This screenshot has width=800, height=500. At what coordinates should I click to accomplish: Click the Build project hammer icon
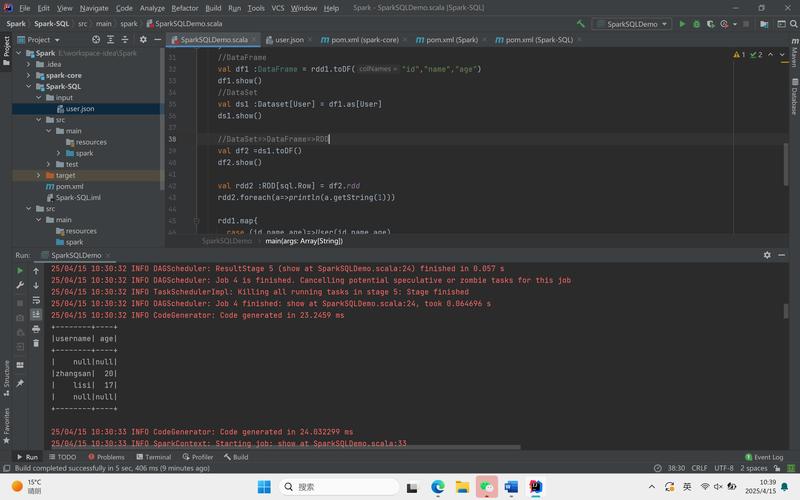pyautogui.click(x=579, y=23)
